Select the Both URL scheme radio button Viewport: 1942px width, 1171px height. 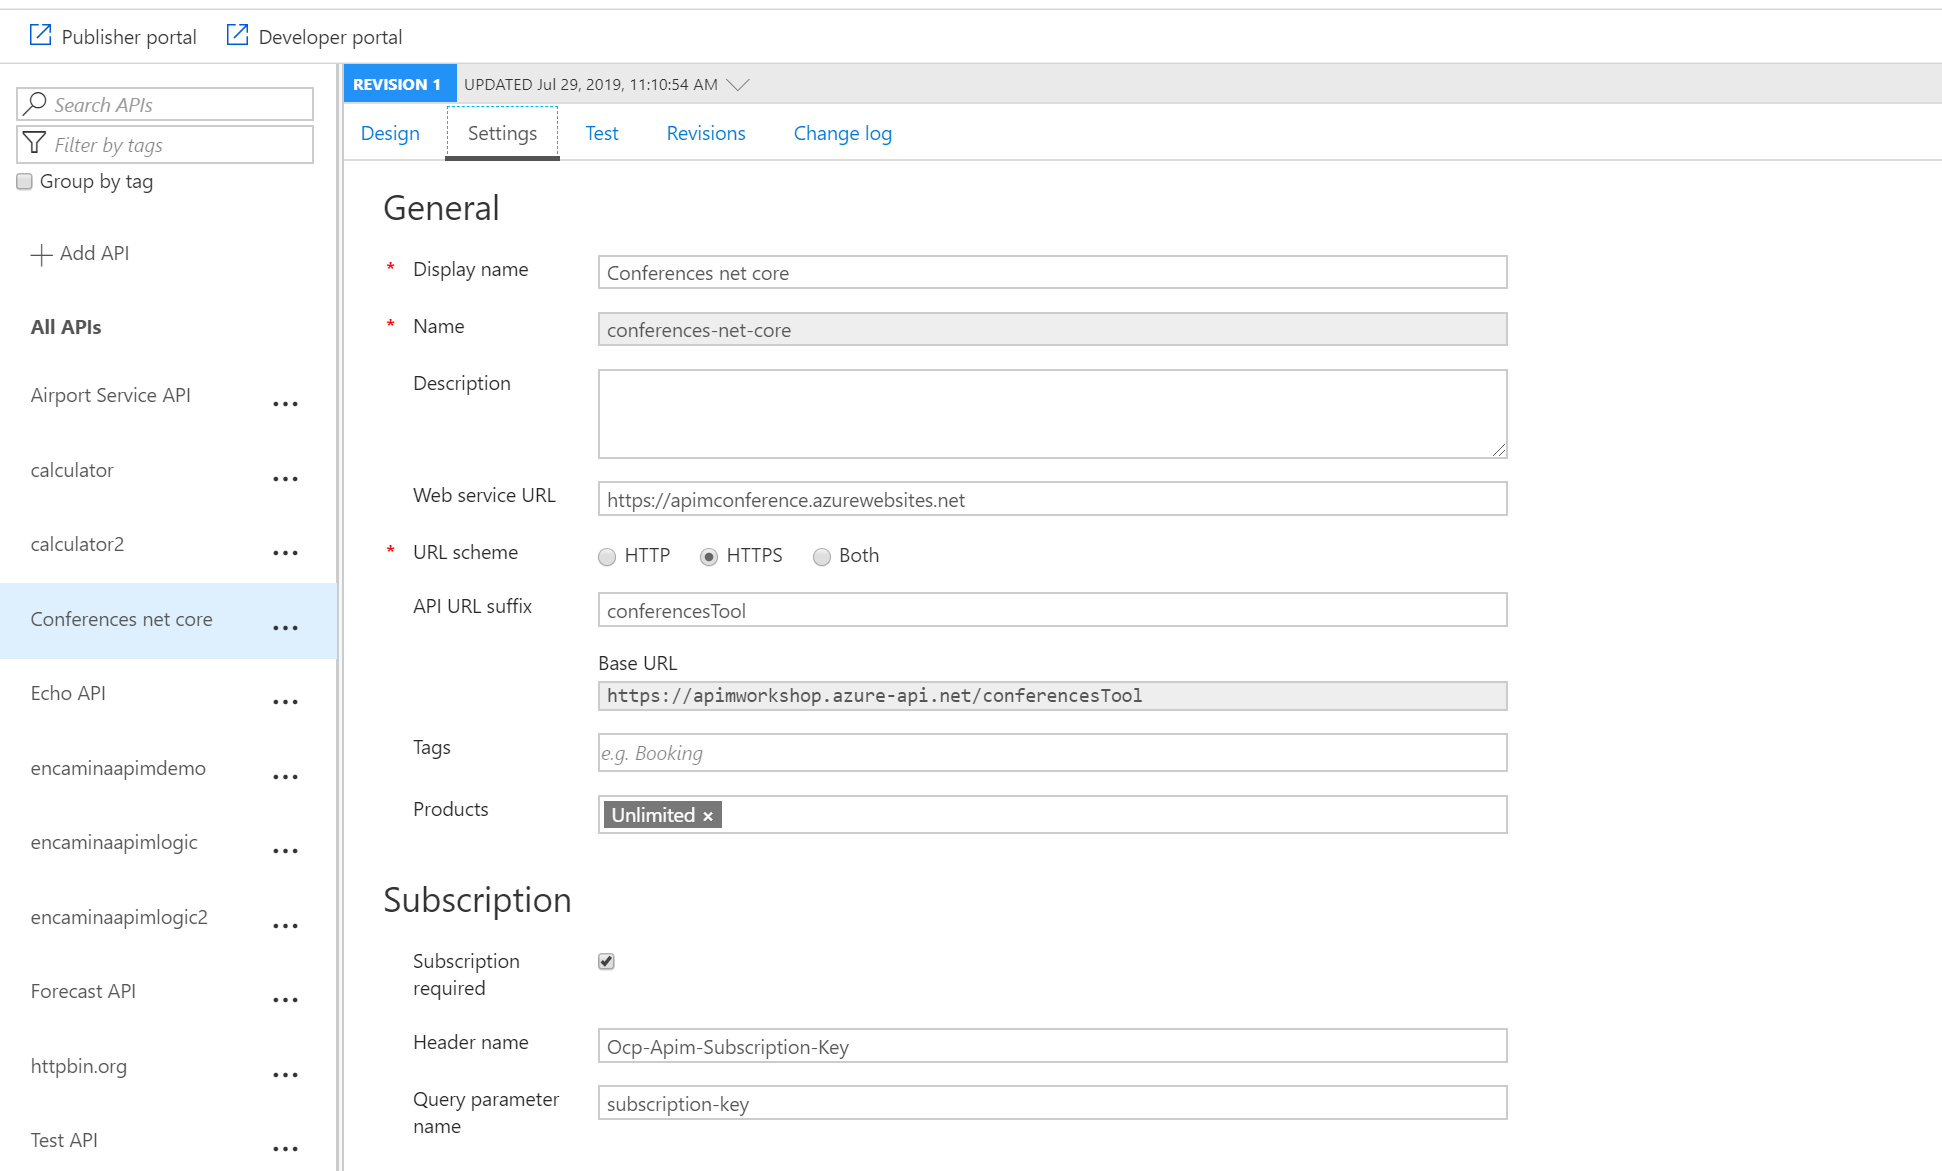[x=821, y=557]
